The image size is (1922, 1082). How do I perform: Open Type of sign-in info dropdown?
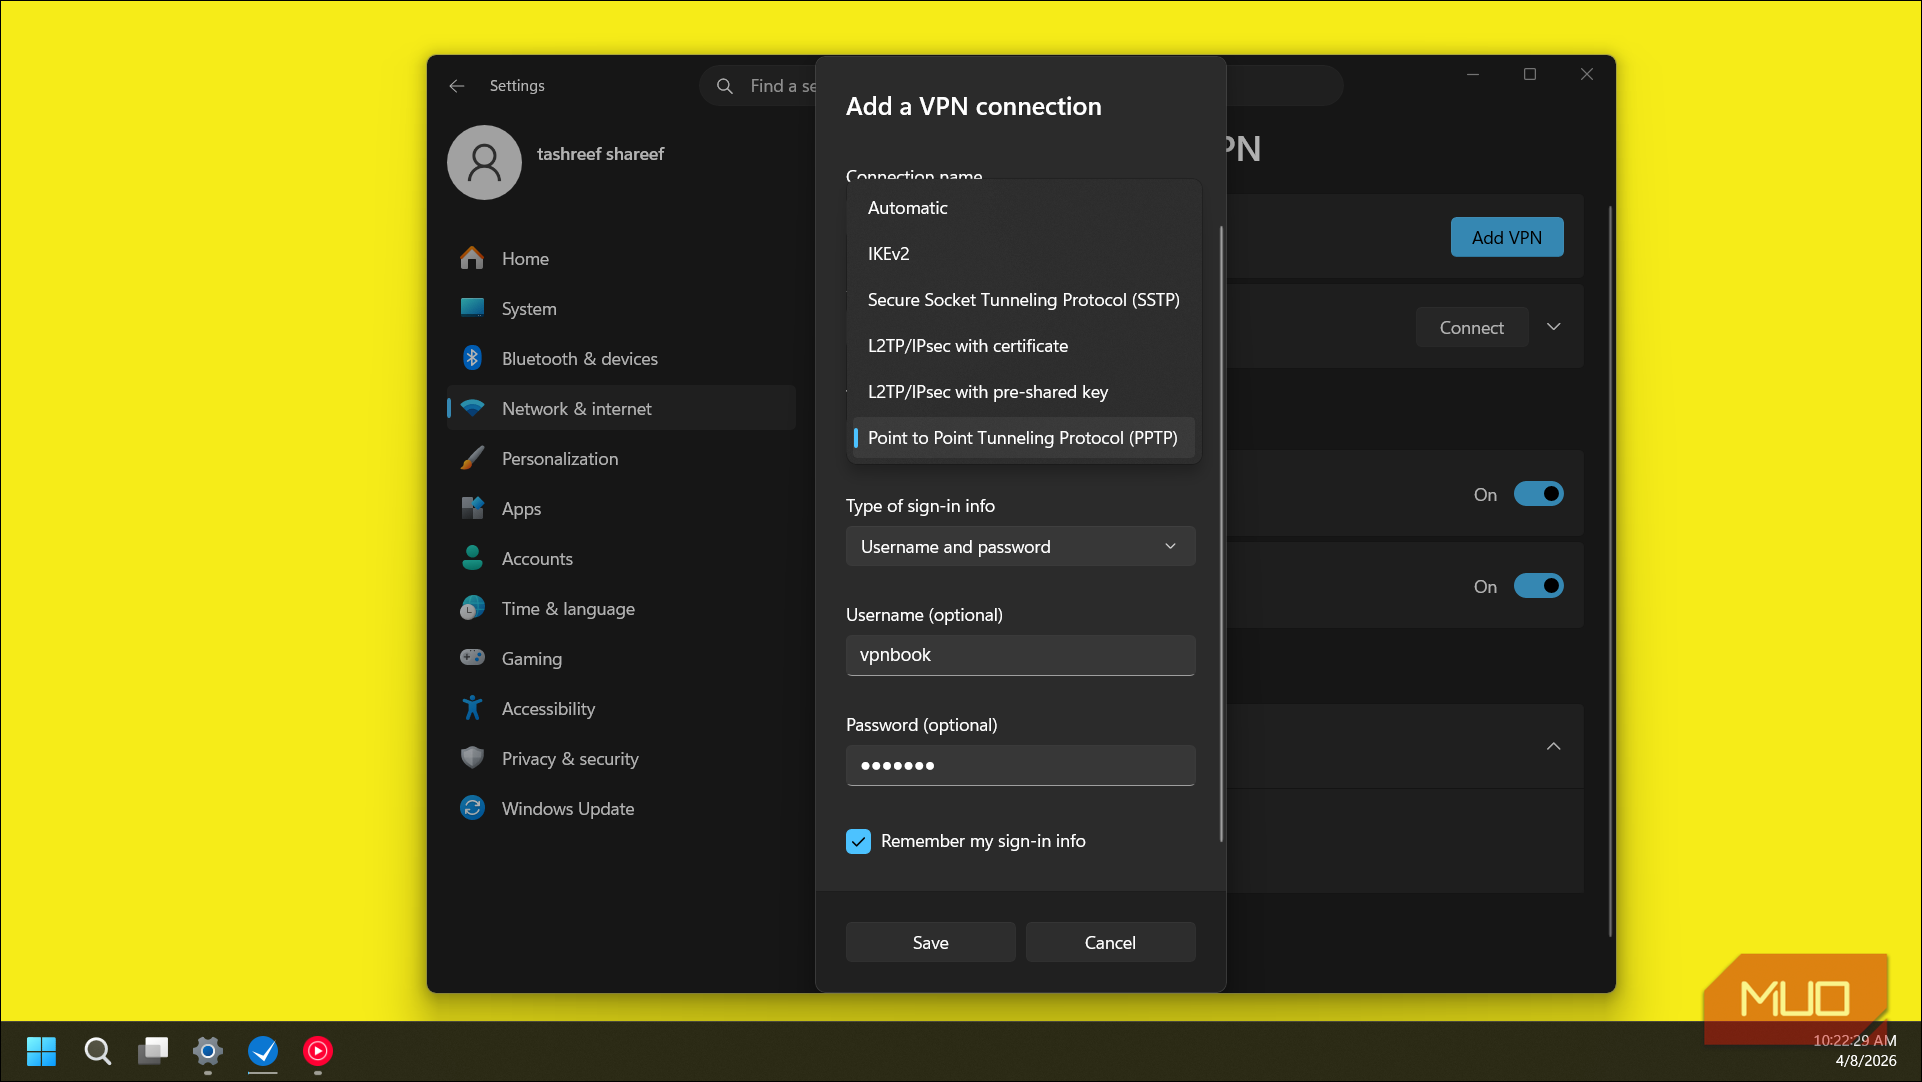[1020, 547]
